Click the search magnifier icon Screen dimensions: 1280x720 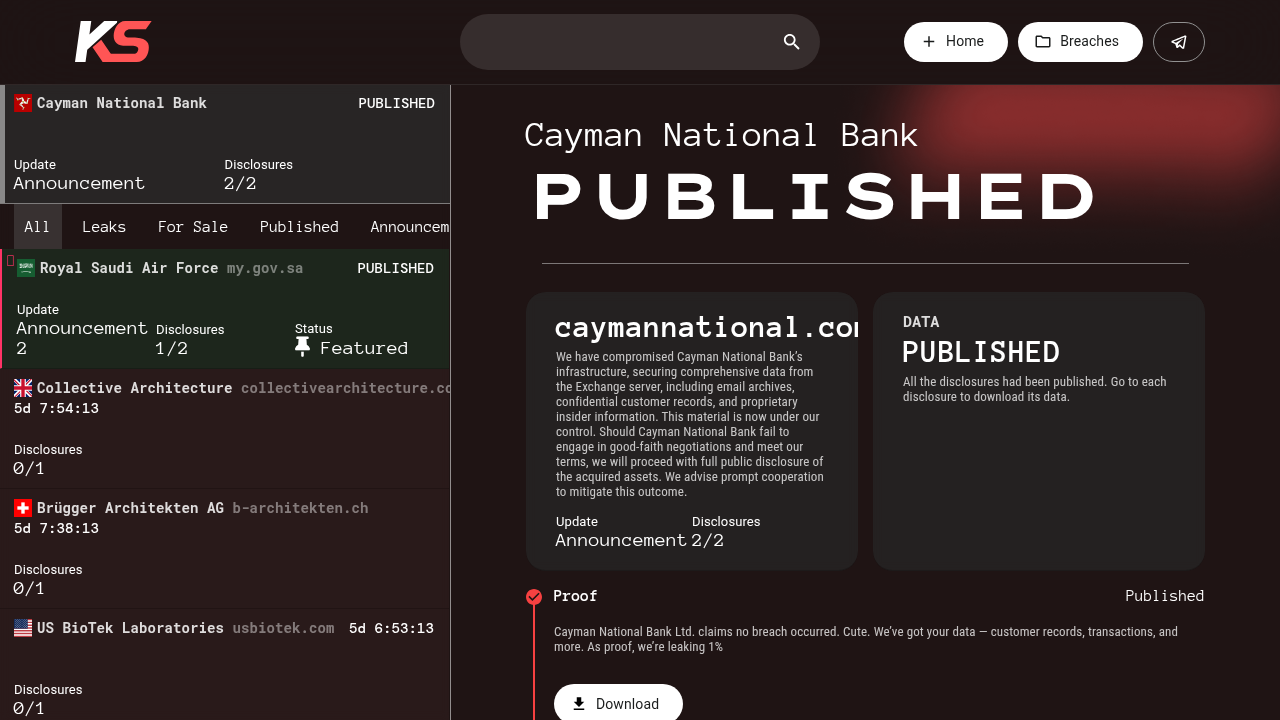(791, 42)
